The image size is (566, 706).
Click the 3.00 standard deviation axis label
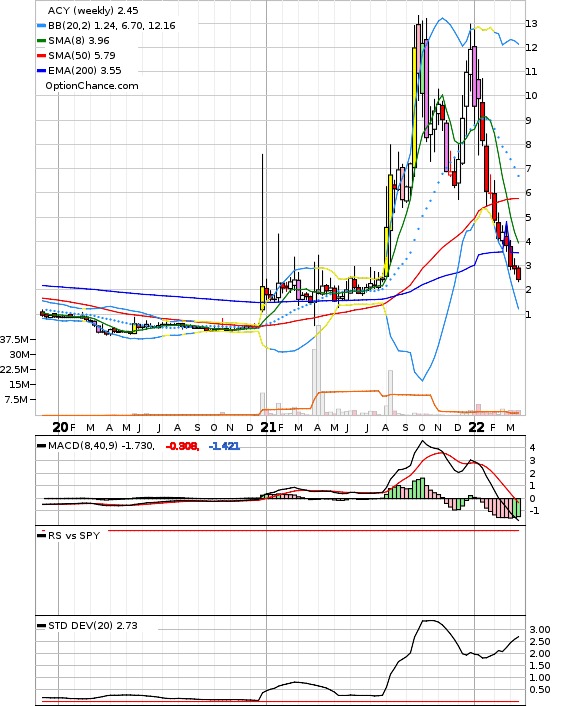(540, 629)
